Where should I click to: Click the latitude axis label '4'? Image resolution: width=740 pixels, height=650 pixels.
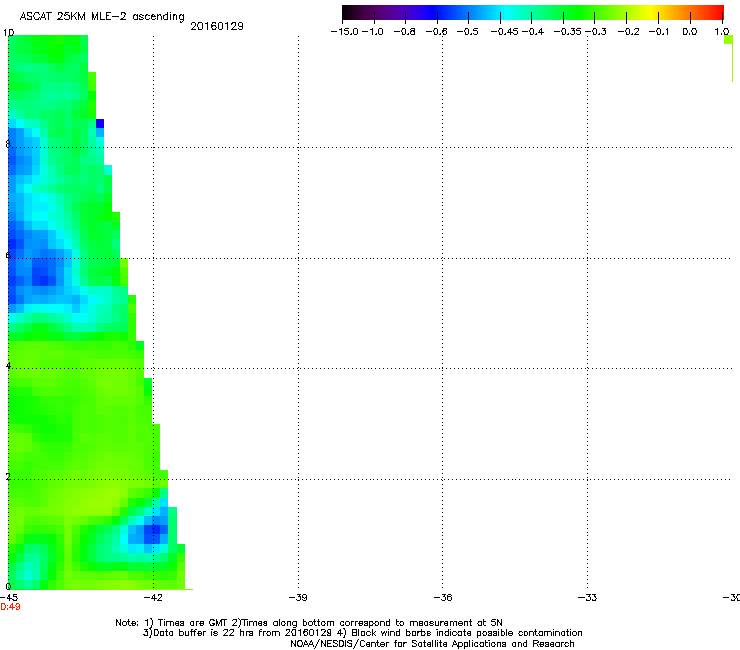click(8, 366)
